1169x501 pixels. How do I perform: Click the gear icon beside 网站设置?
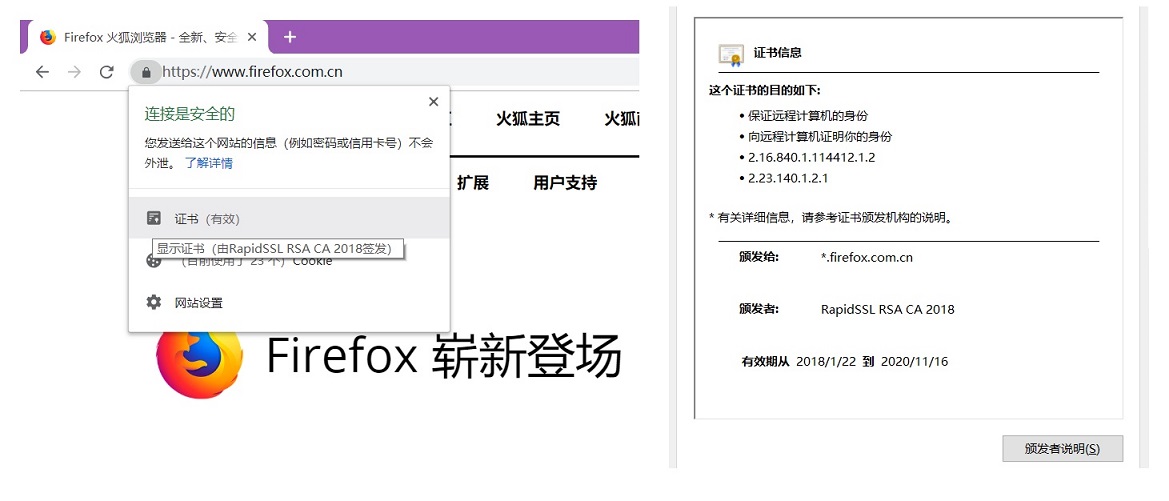pos(154,302)
